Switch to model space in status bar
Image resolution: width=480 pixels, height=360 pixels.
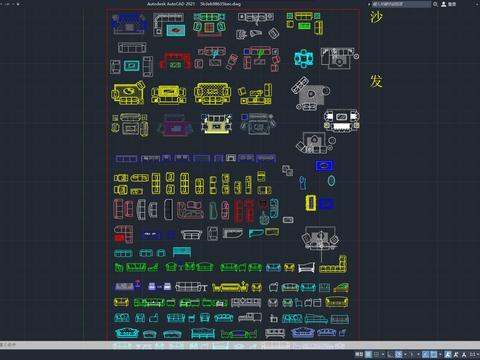tap(359, 354)
